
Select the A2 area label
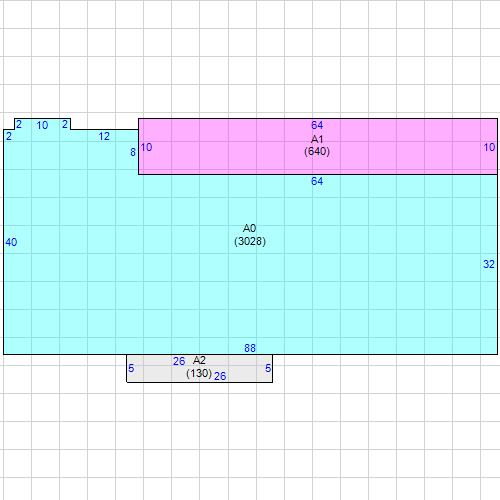199,360
